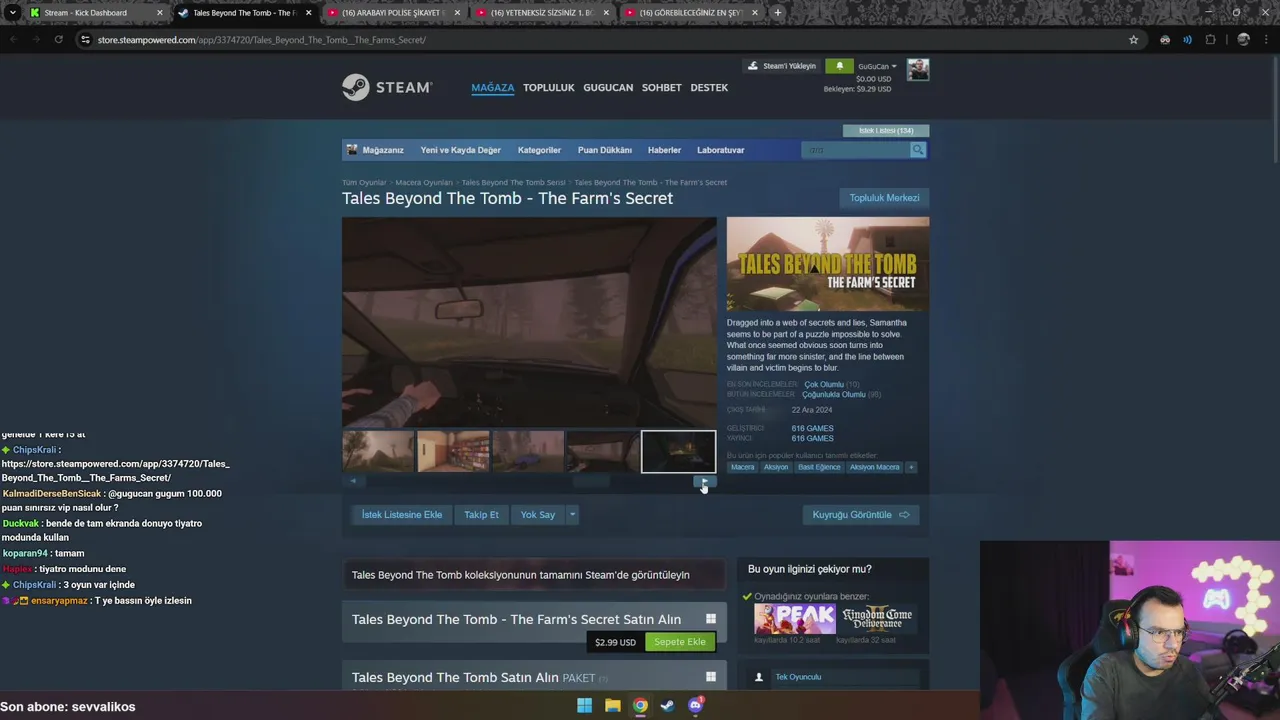Go to the TOPLULUK header tab

[548, 88]
